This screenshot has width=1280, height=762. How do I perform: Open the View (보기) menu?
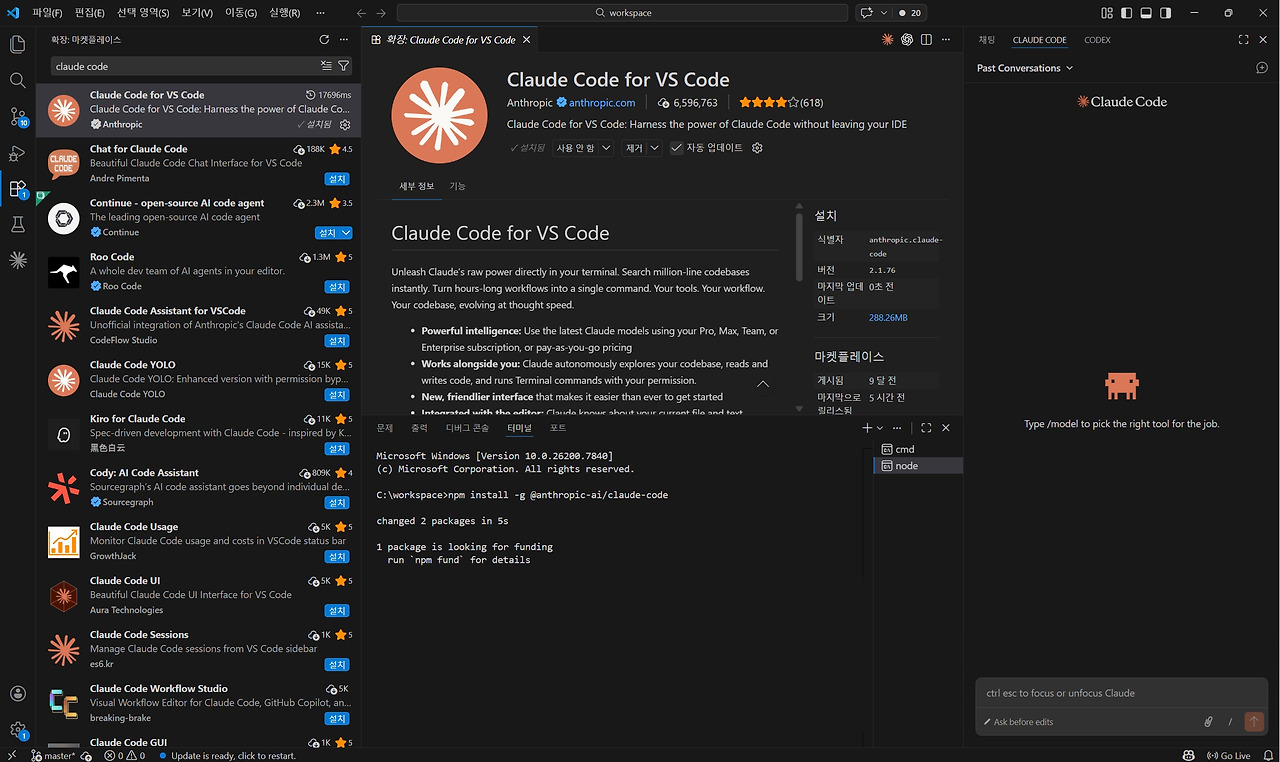[x=197, y=13]
